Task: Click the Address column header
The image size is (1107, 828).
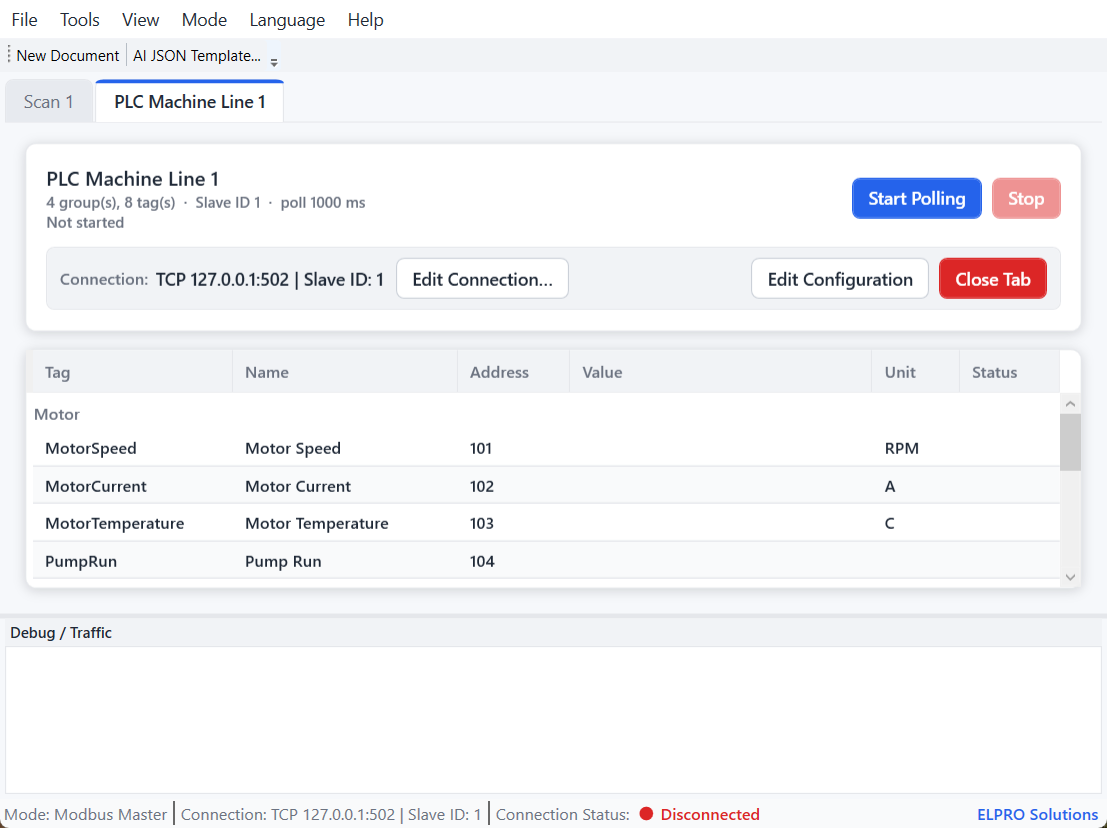Action: (x=513, y=372)
